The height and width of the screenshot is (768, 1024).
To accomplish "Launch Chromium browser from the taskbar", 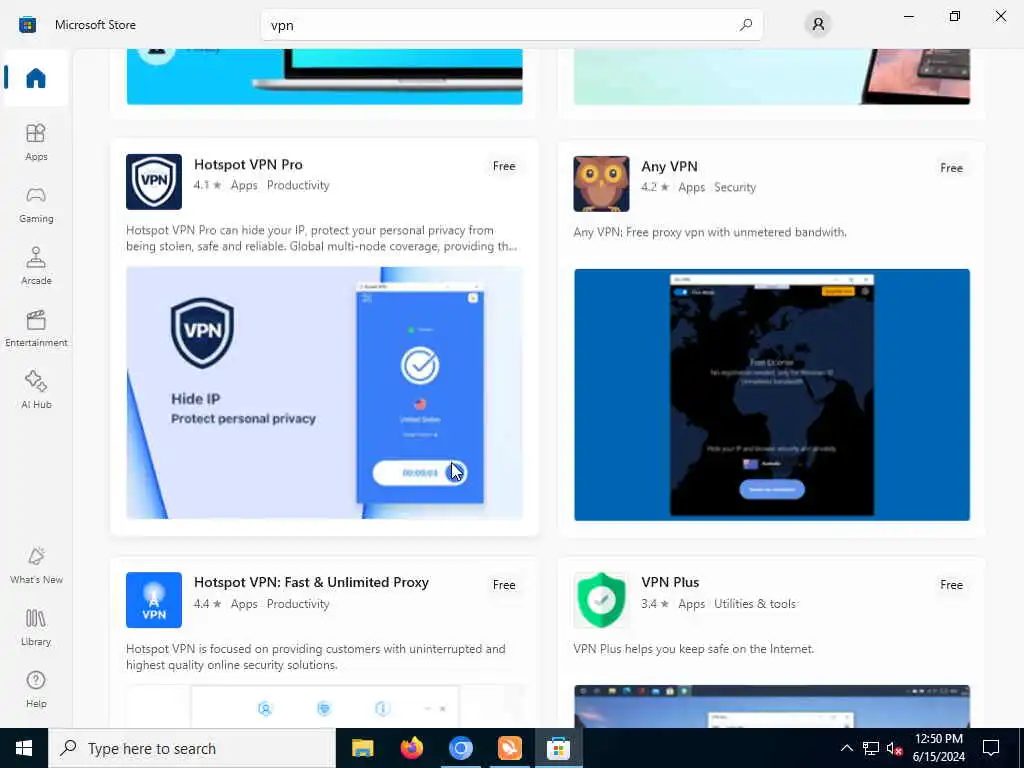I will [460, 748].
